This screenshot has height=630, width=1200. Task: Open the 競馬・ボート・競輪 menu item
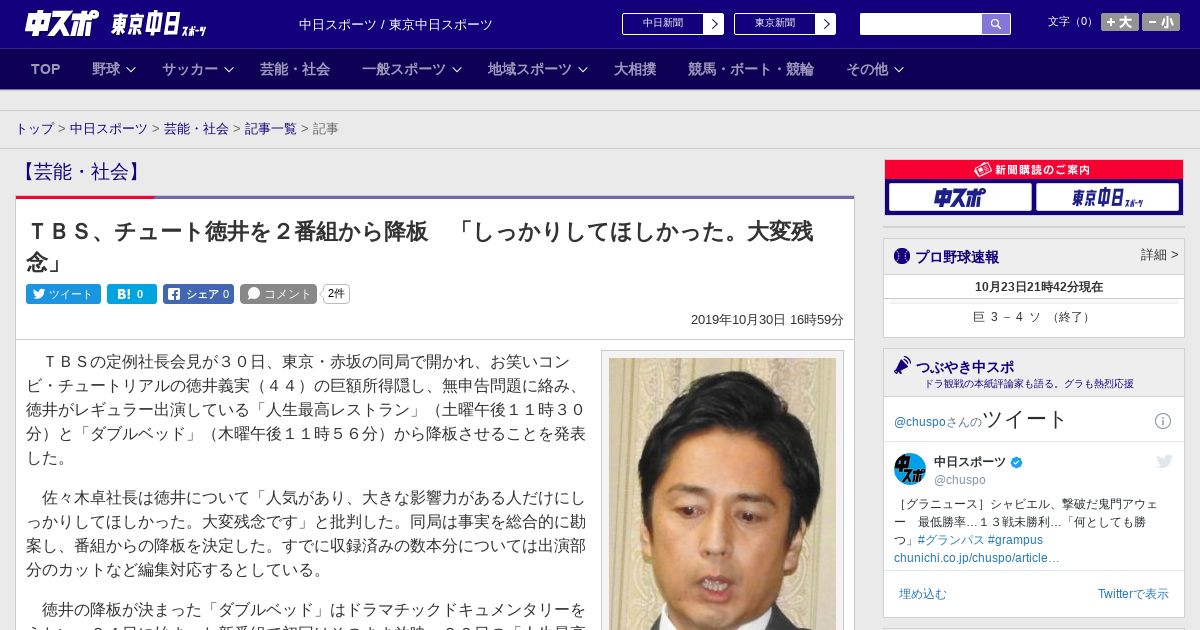click(x=751, y=69)
